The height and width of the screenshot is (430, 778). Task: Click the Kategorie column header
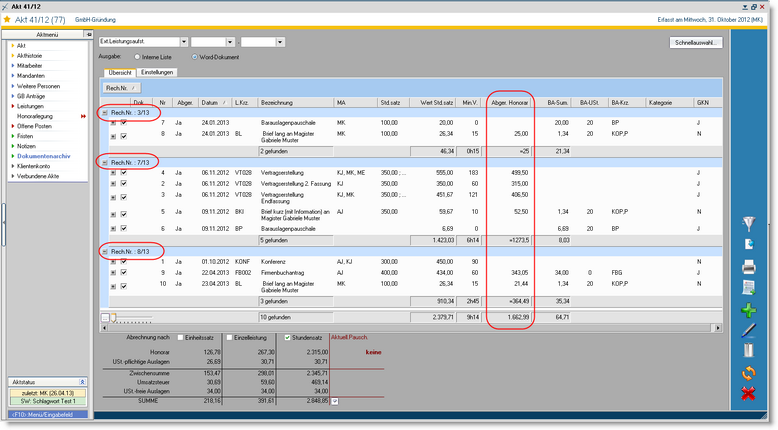(x=669, y=103)
